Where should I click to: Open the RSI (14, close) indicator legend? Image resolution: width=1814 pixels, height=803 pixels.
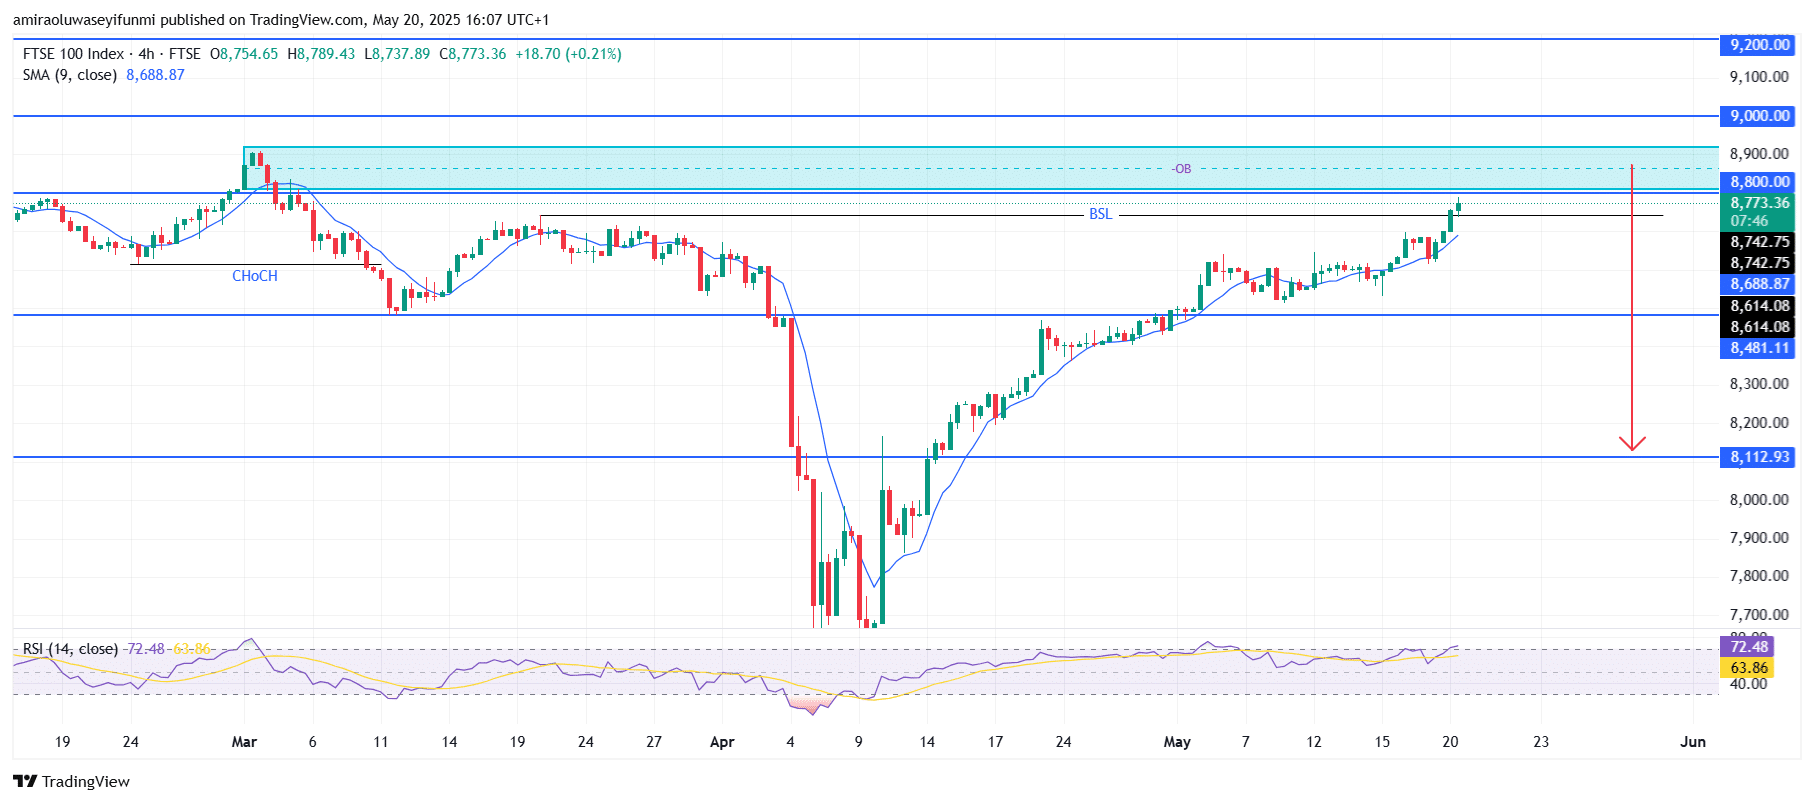tap(70, 649)
